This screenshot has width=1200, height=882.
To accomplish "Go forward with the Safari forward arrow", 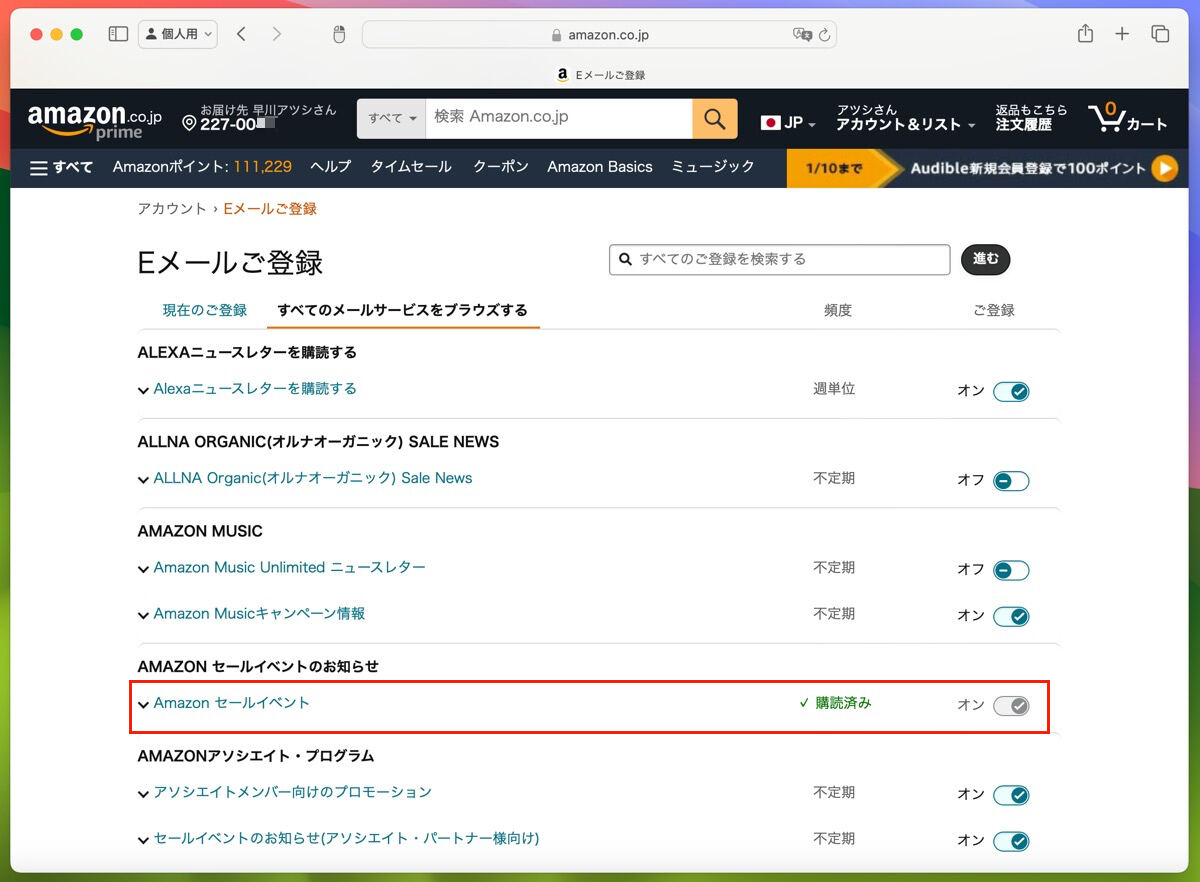I will pos(277,34).
